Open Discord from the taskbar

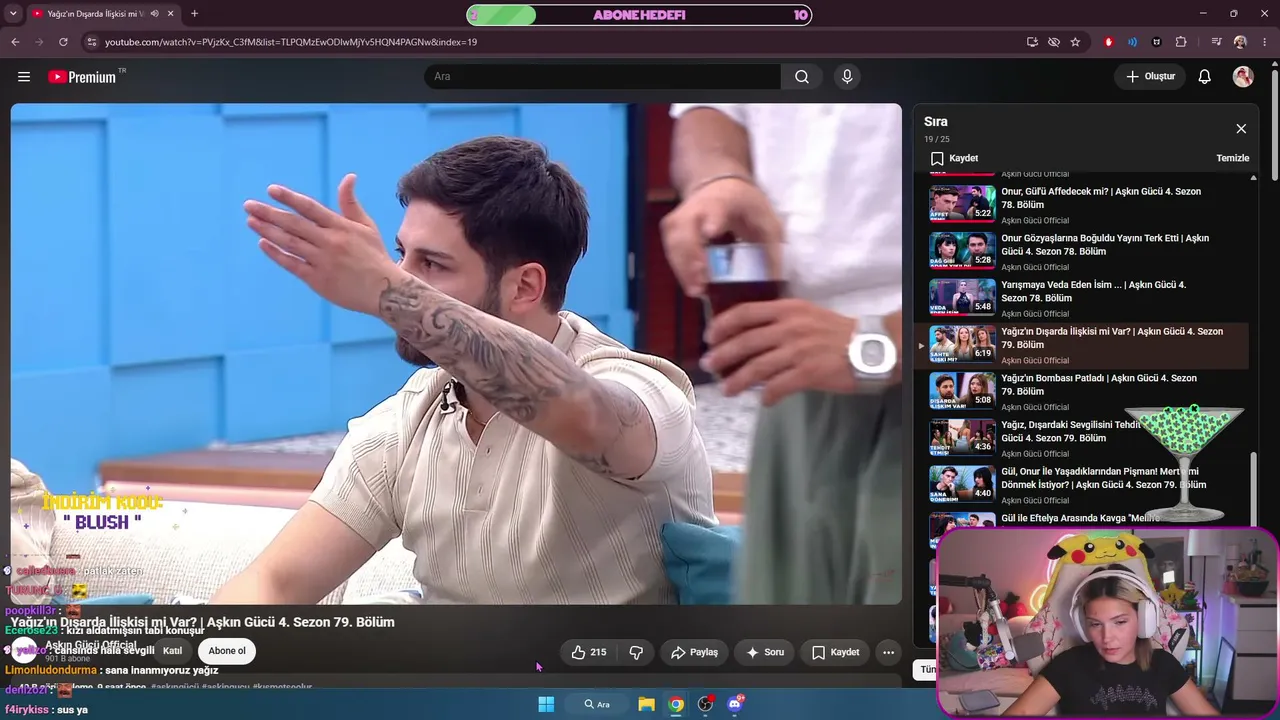(736, 704)
